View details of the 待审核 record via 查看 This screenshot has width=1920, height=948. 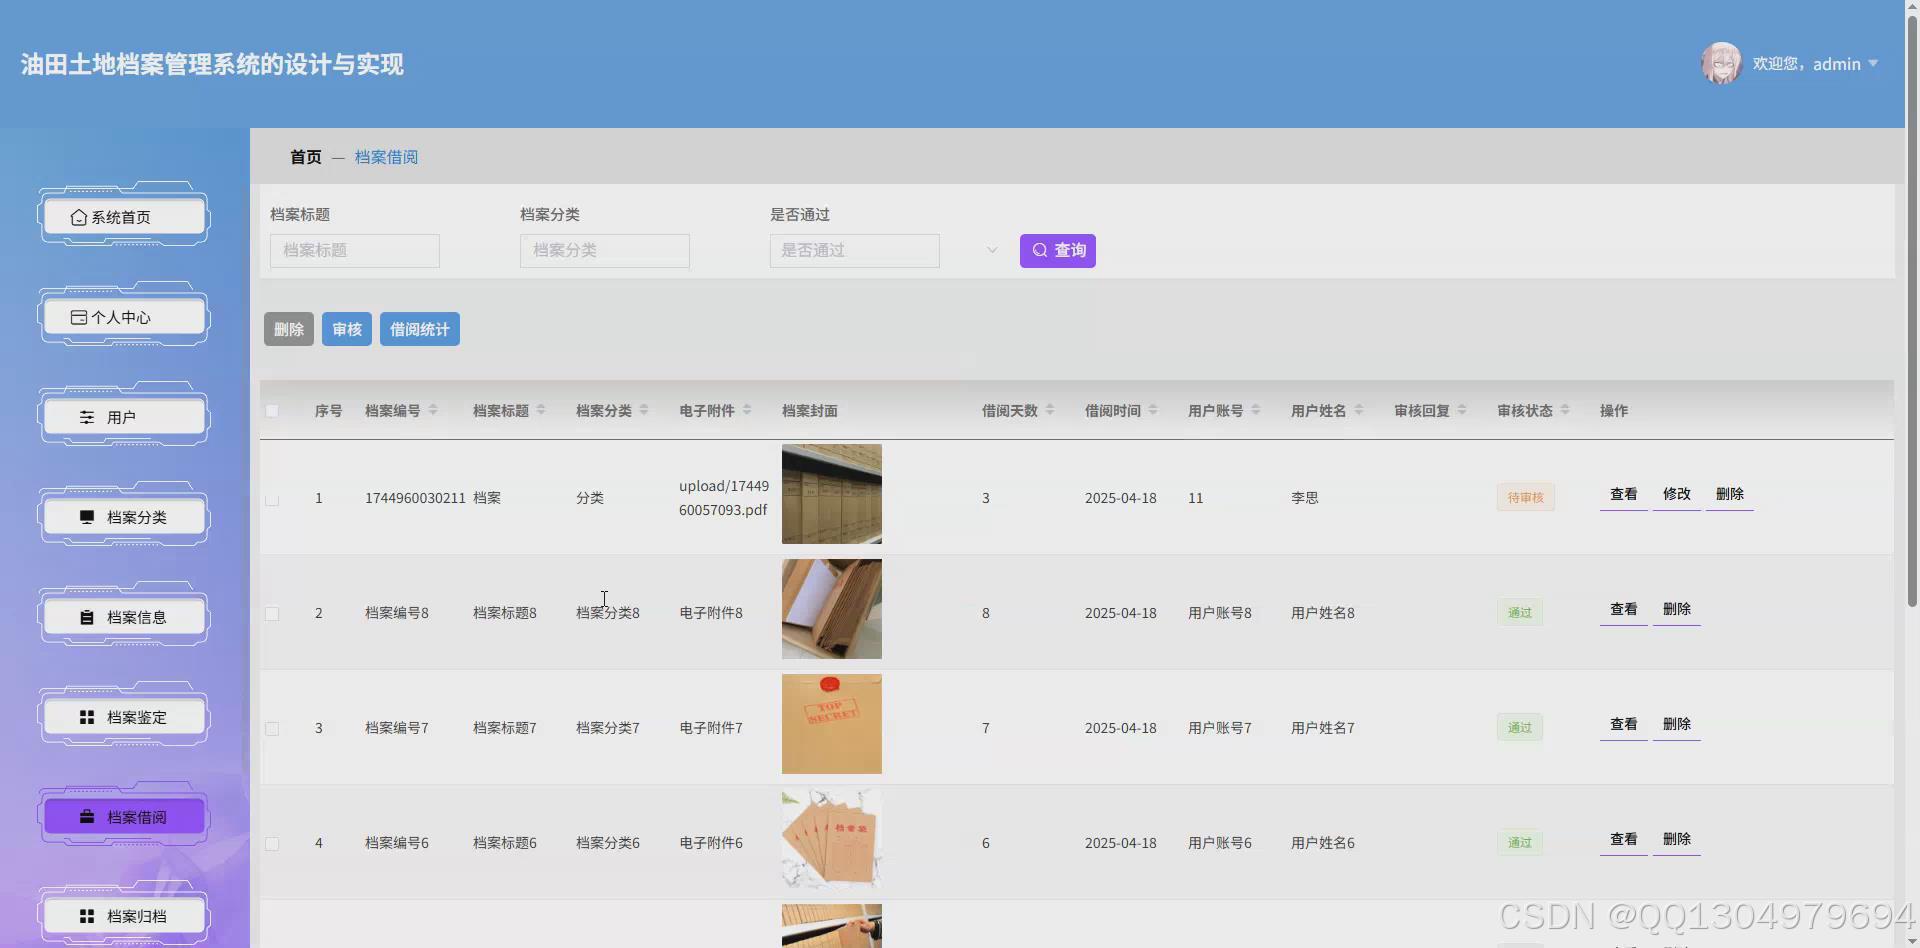(1623, 493)
